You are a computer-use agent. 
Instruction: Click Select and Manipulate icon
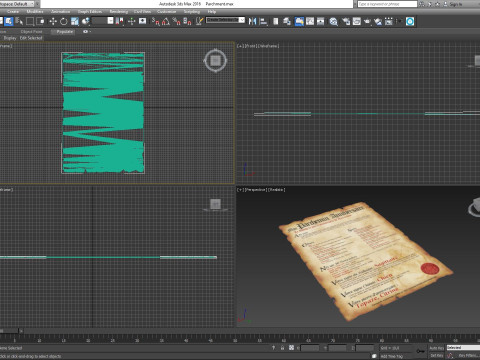pos(131,21)
